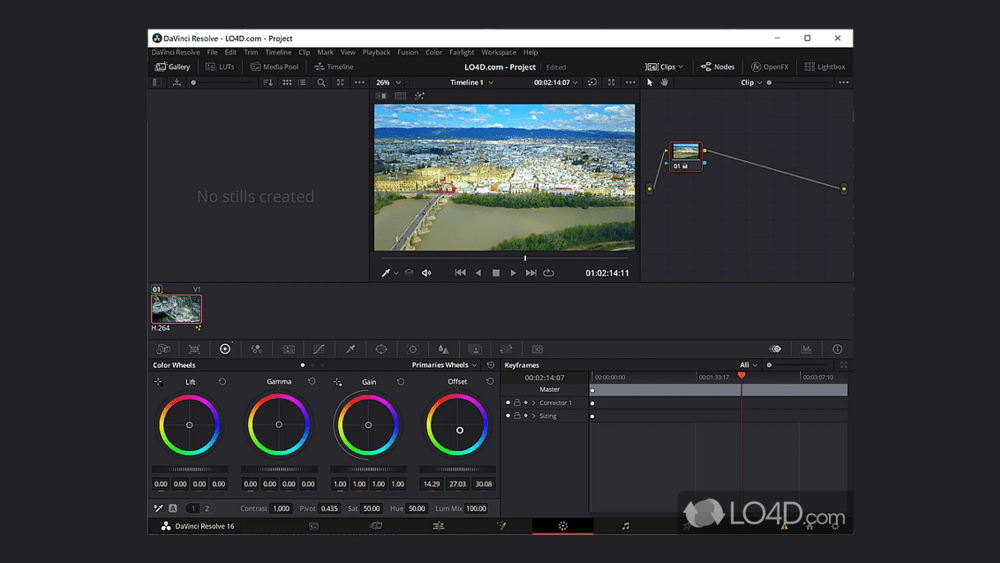The width and height of the screenshot is (1000, 563).
Task: Open the Playback menu
Action: click(376, 52)
